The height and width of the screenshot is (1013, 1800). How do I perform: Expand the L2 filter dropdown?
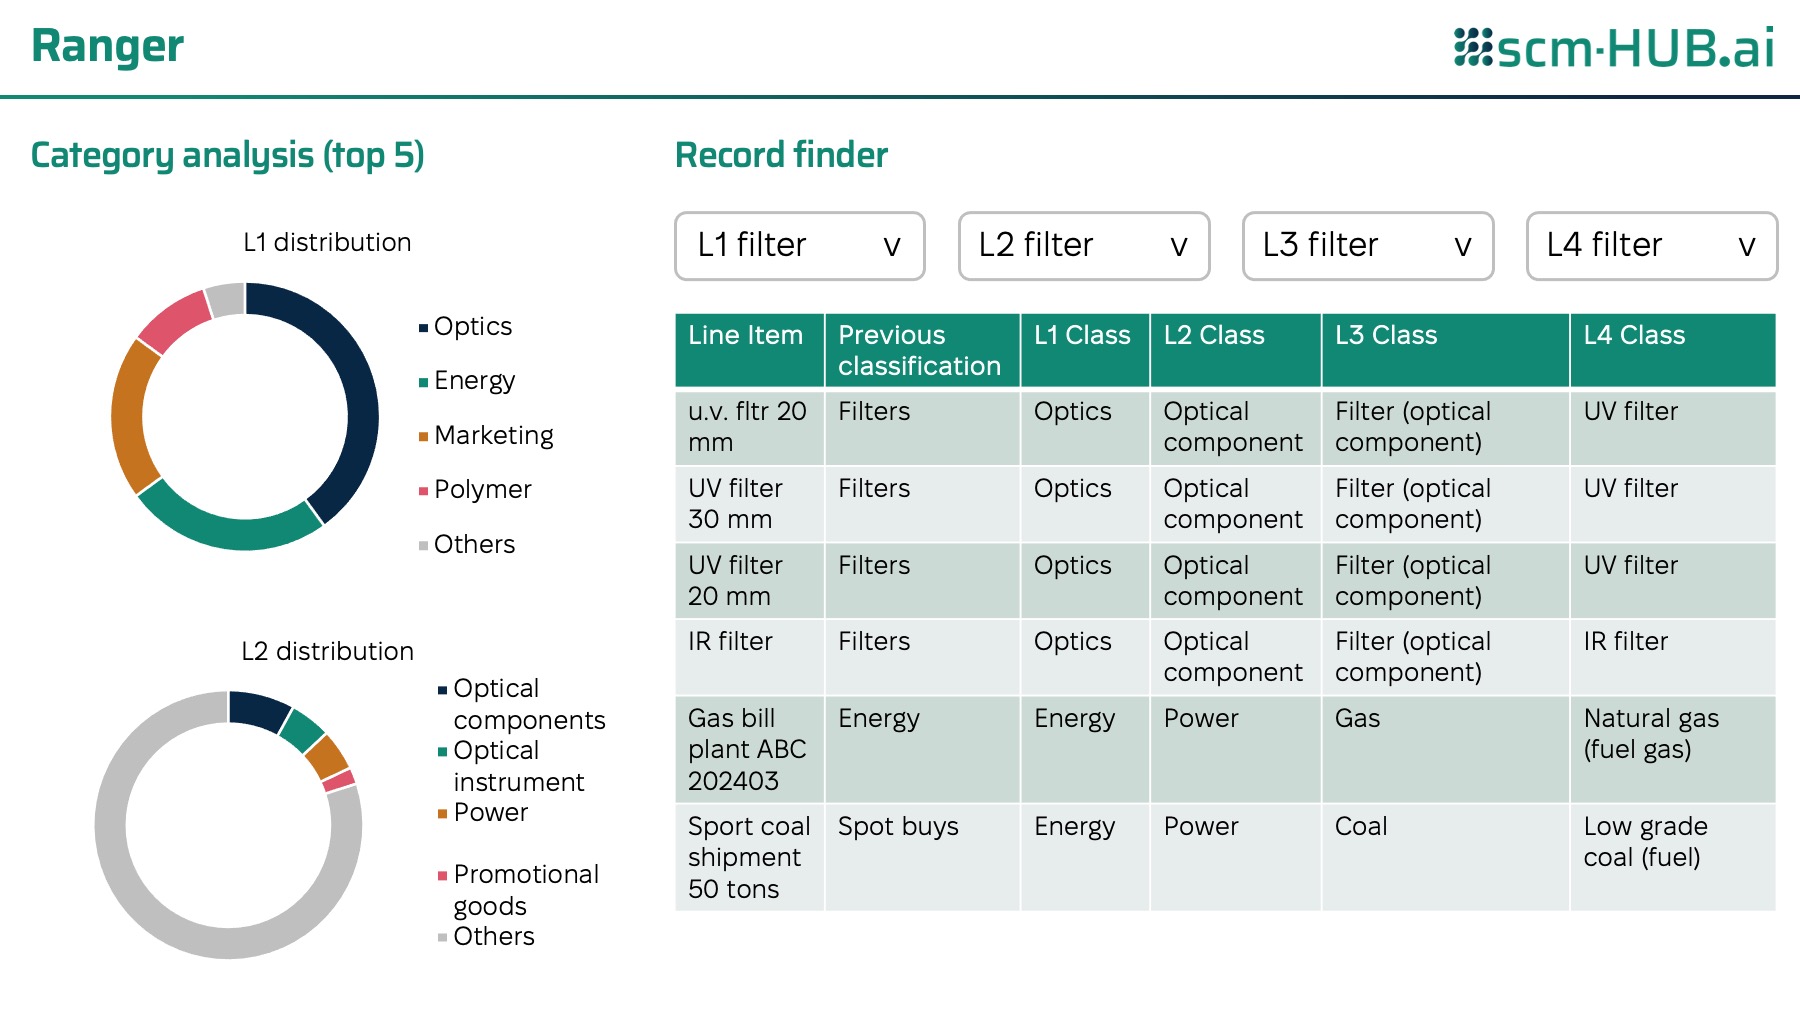coord(1084,245)
